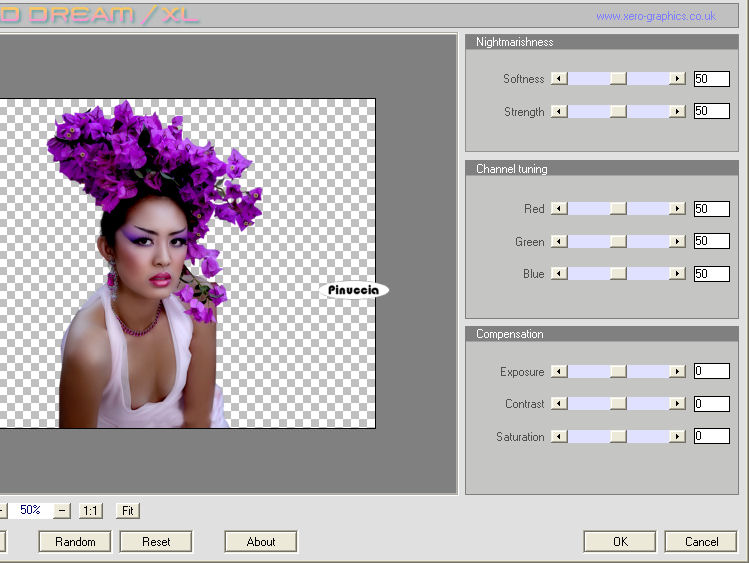This screenshot has height=563, width=749.
Task: Click the preview image of the woman
Action: point(187,263)
